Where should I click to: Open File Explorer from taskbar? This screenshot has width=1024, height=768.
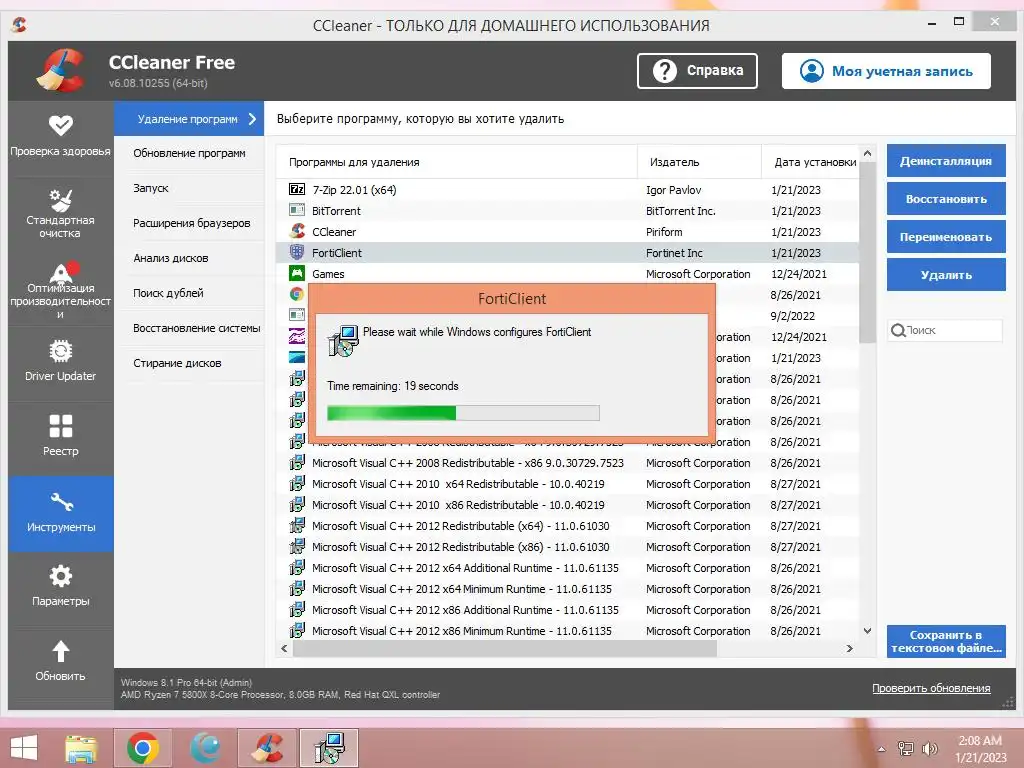pyautogui.click(x=81, y=748)
